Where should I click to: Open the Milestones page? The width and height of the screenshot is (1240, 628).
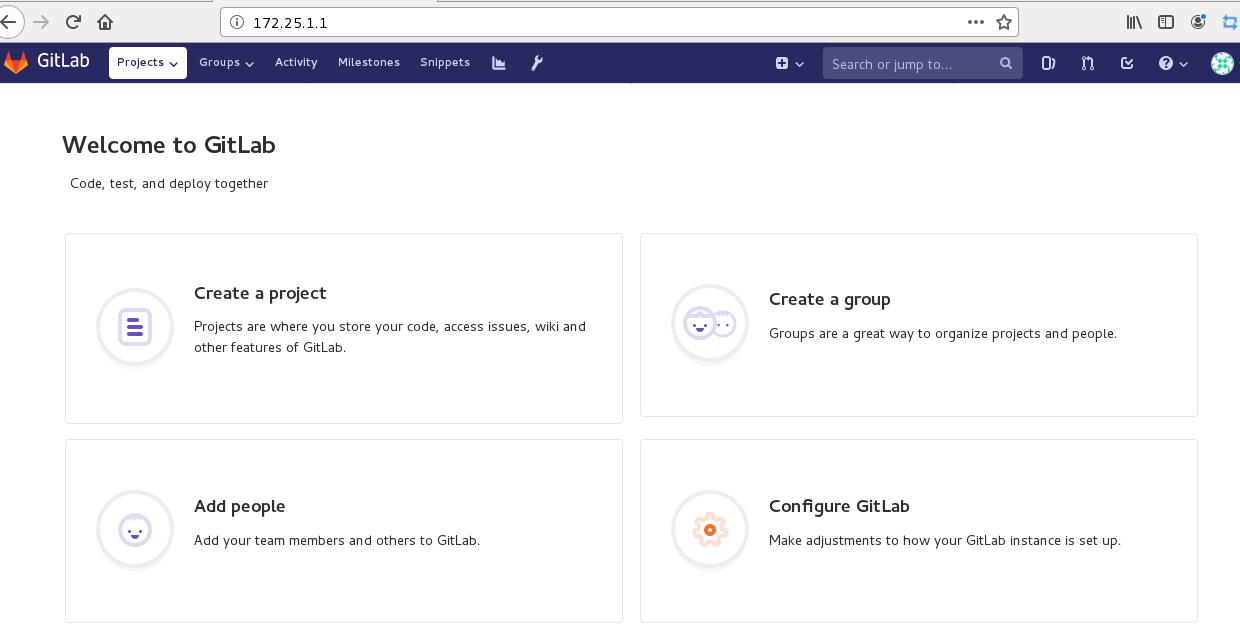tap(369, 62)
